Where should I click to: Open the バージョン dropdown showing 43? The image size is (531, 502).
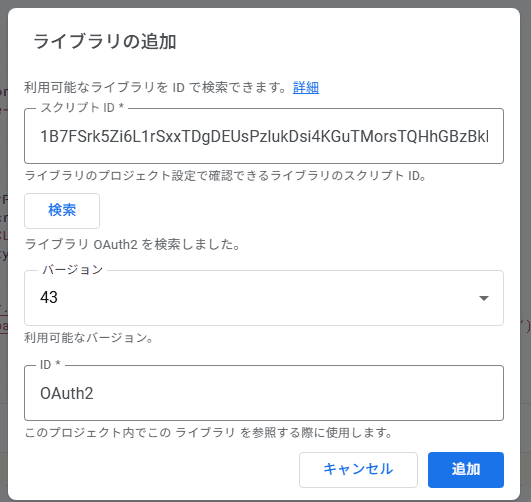(264, 298)
